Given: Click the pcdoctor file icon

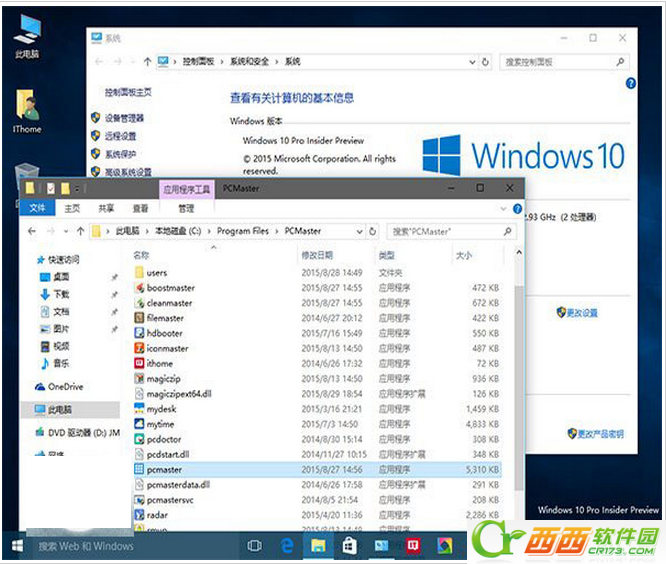Looking at the screenshot, I should pos(139,440).
